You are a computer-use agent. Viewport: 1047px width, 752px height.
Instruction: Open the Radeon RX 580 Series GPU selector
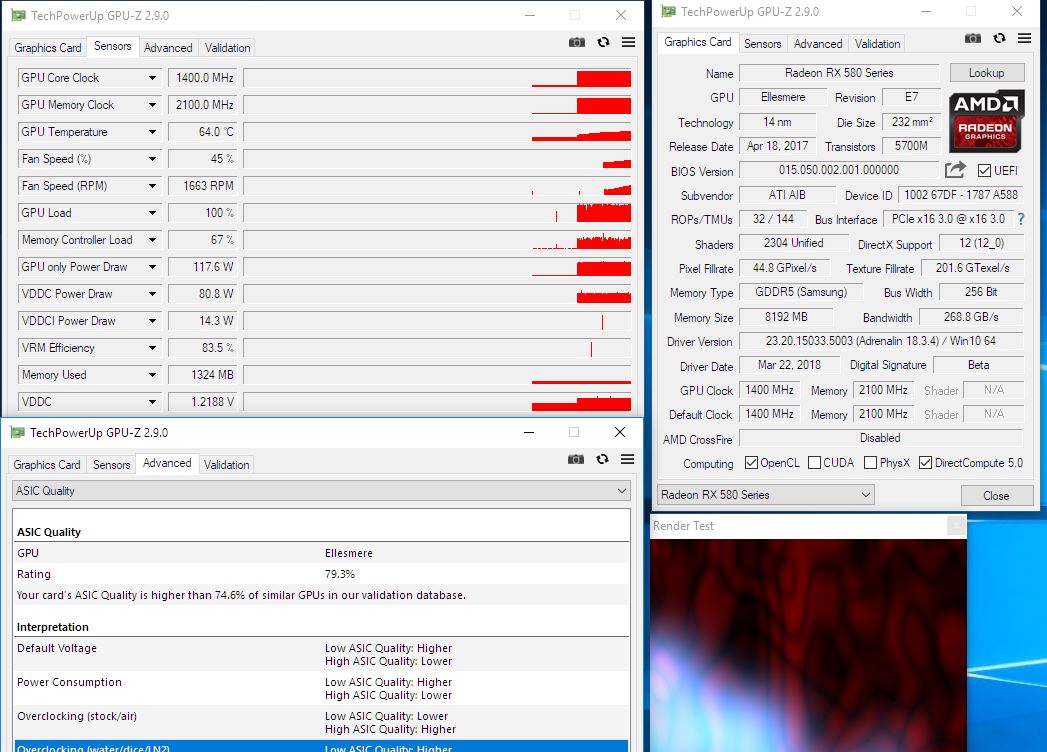pyautogui.click(x=766, y=495)
